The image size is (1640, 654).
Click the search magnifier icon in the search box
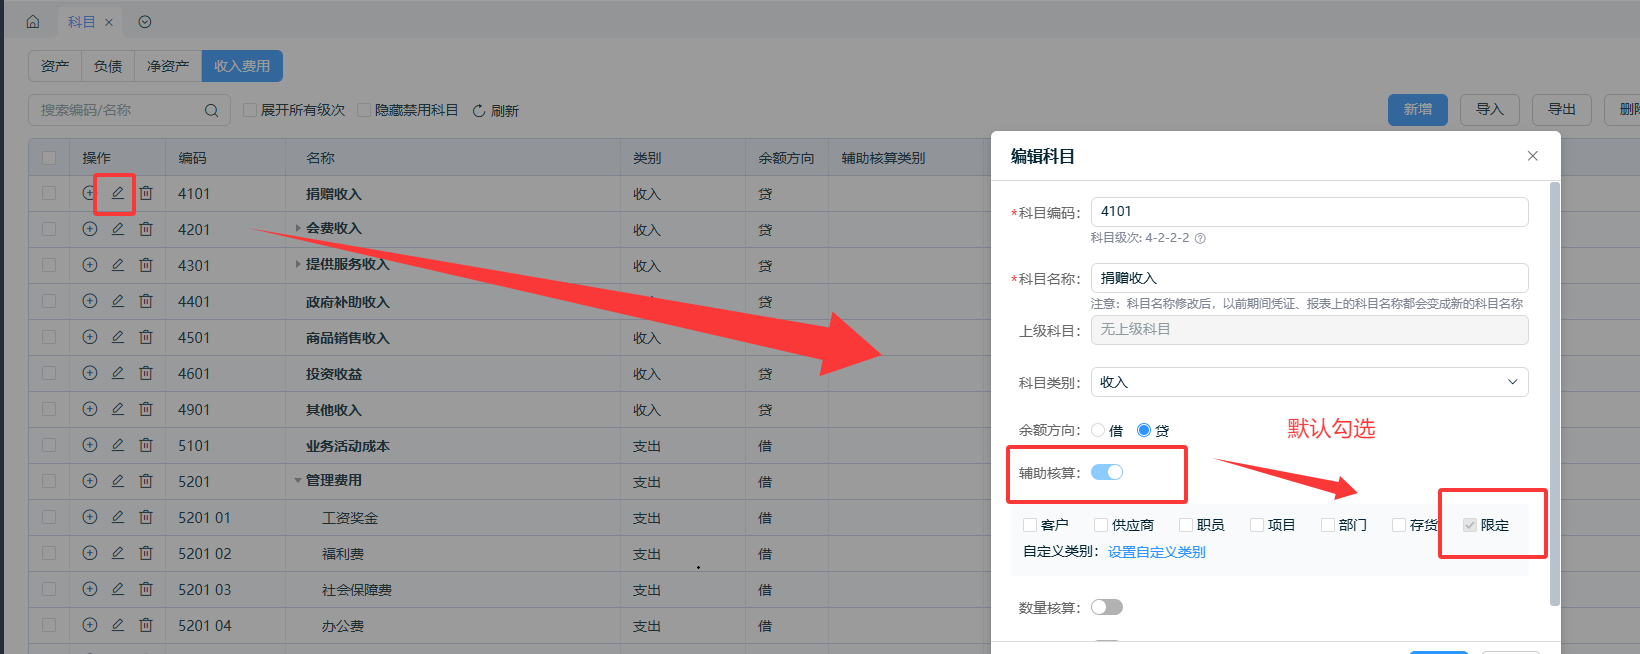(211, 111)
